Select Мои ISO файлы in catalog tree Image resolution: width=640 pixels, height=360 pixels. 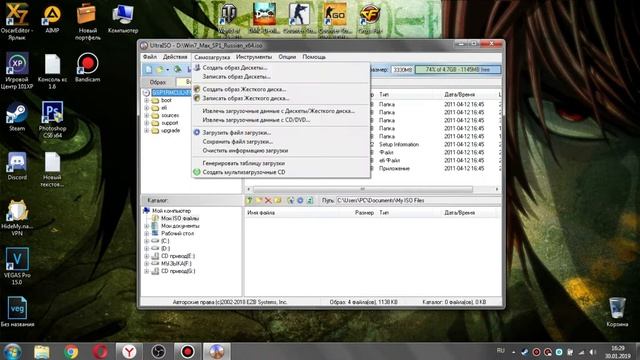click(180, 218)
